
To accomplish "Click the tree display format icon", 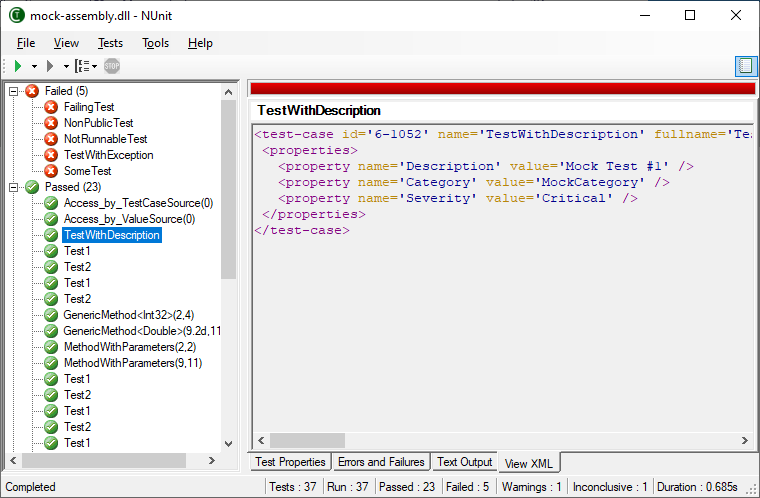I will click(82, 66).
